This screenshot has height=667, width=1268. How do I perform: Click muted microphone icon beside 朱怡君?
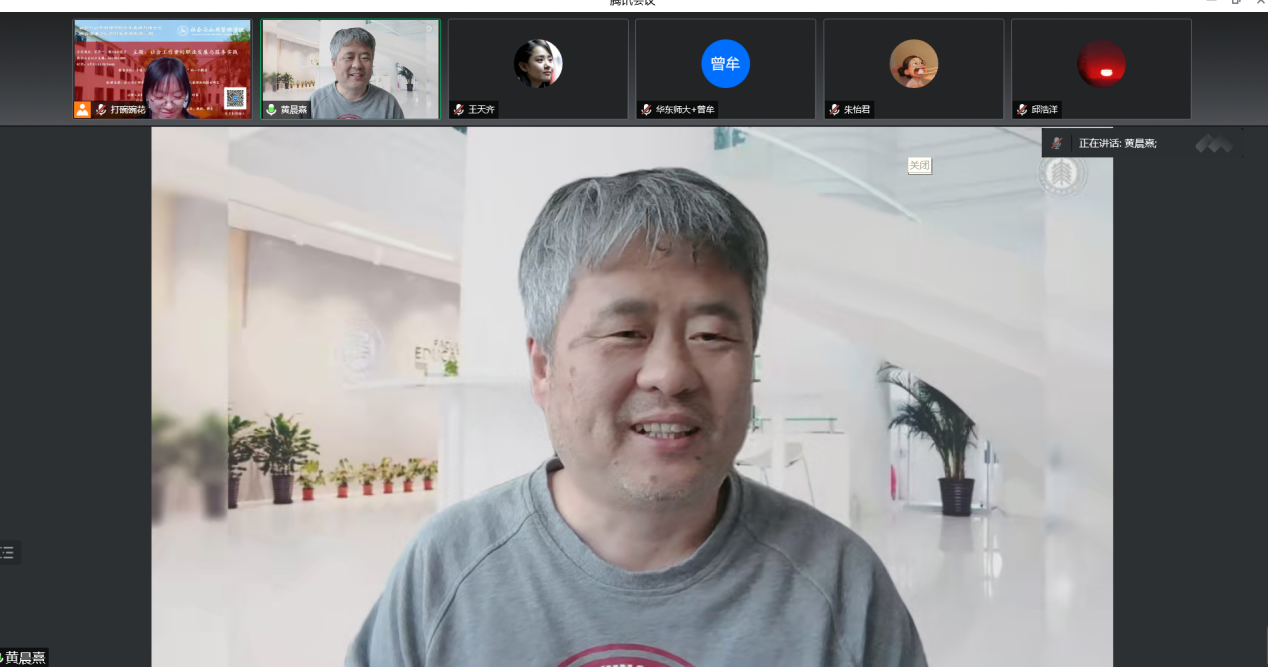[834, 110]
